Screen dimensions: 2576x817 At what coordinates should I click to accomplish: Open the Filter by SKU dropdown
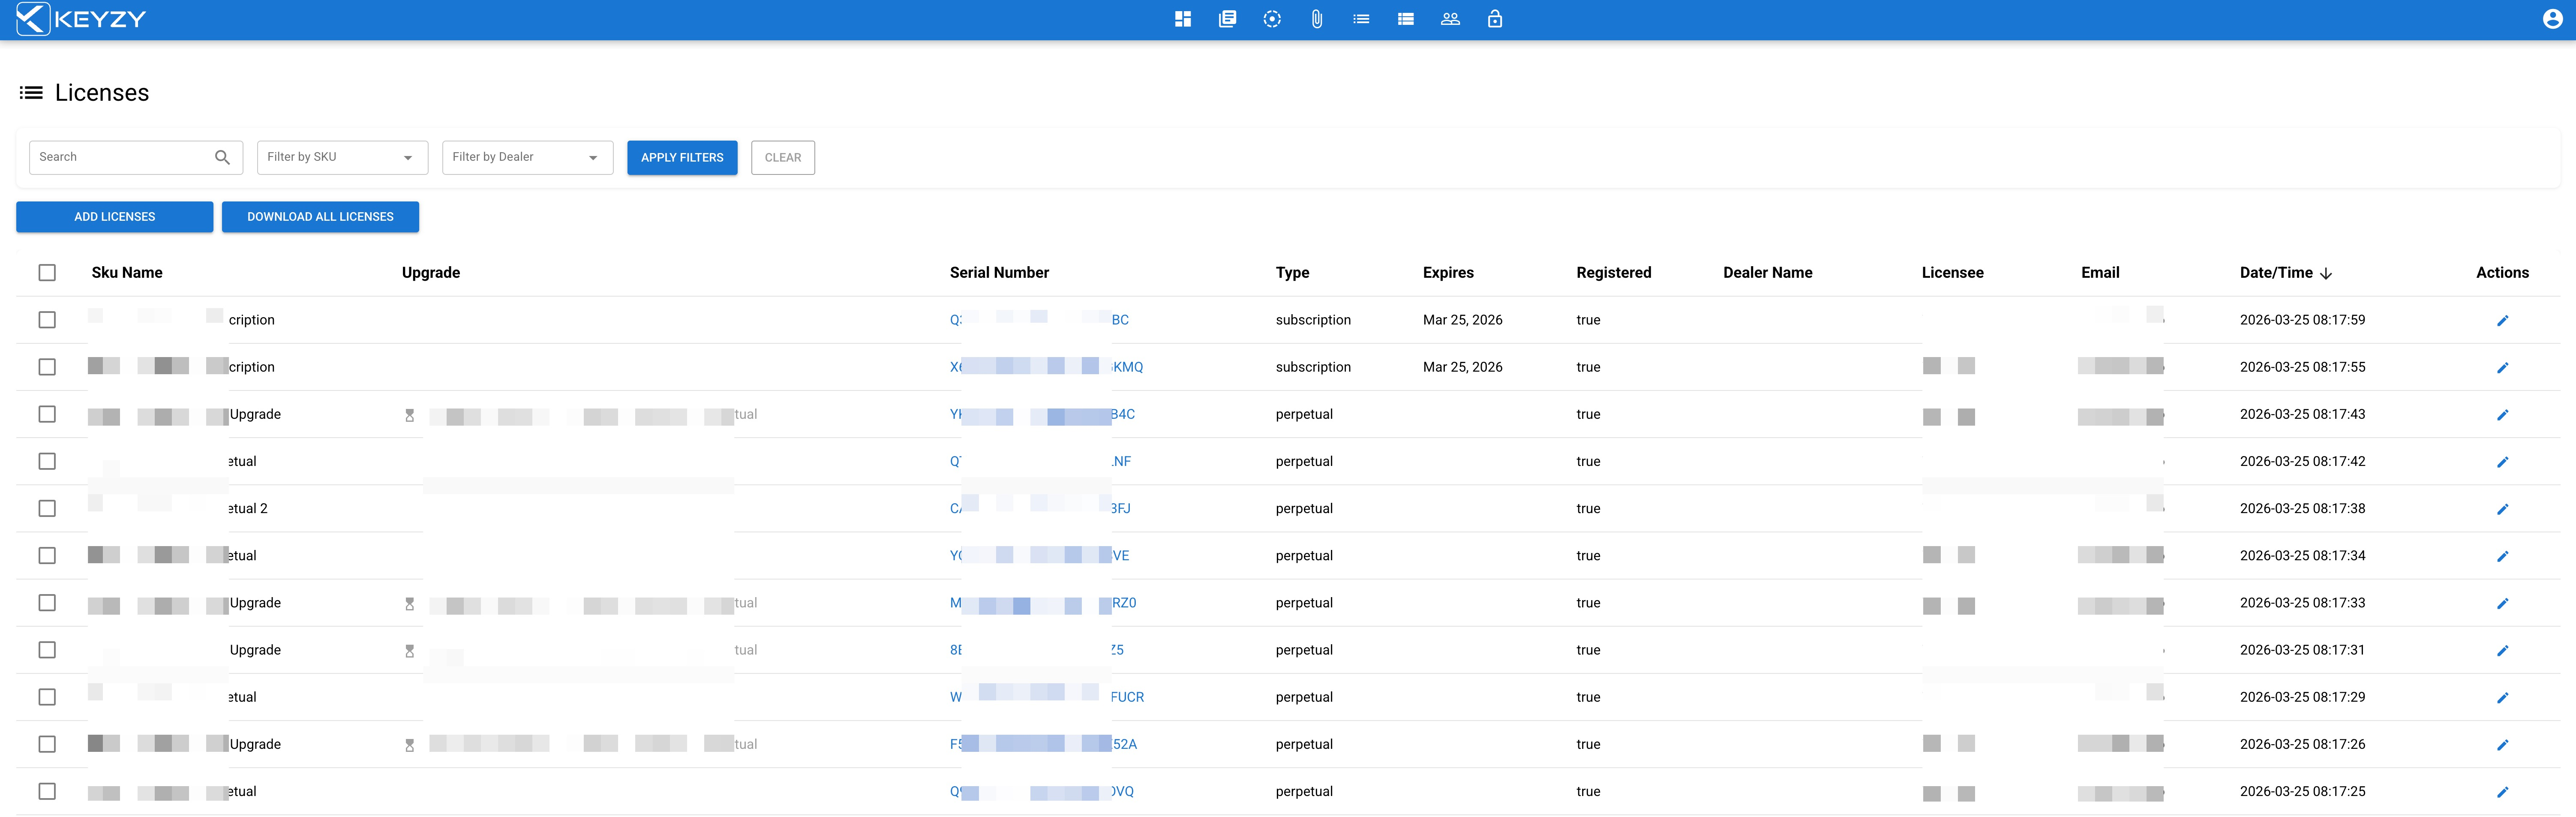coord(342,157)
